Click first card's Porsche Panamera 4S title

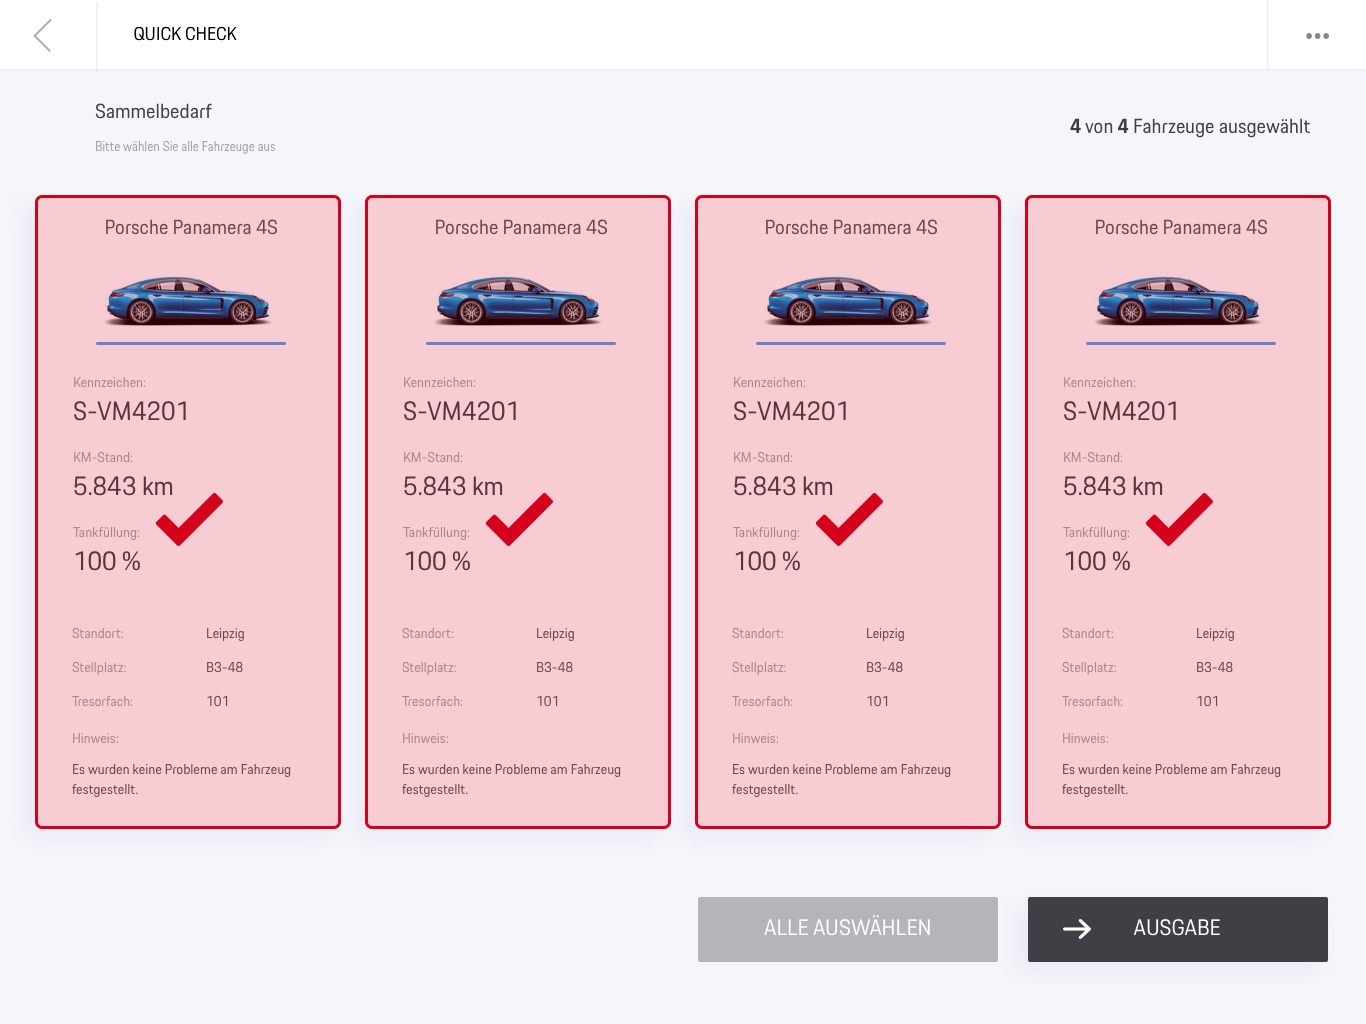[x=191, y=228]
